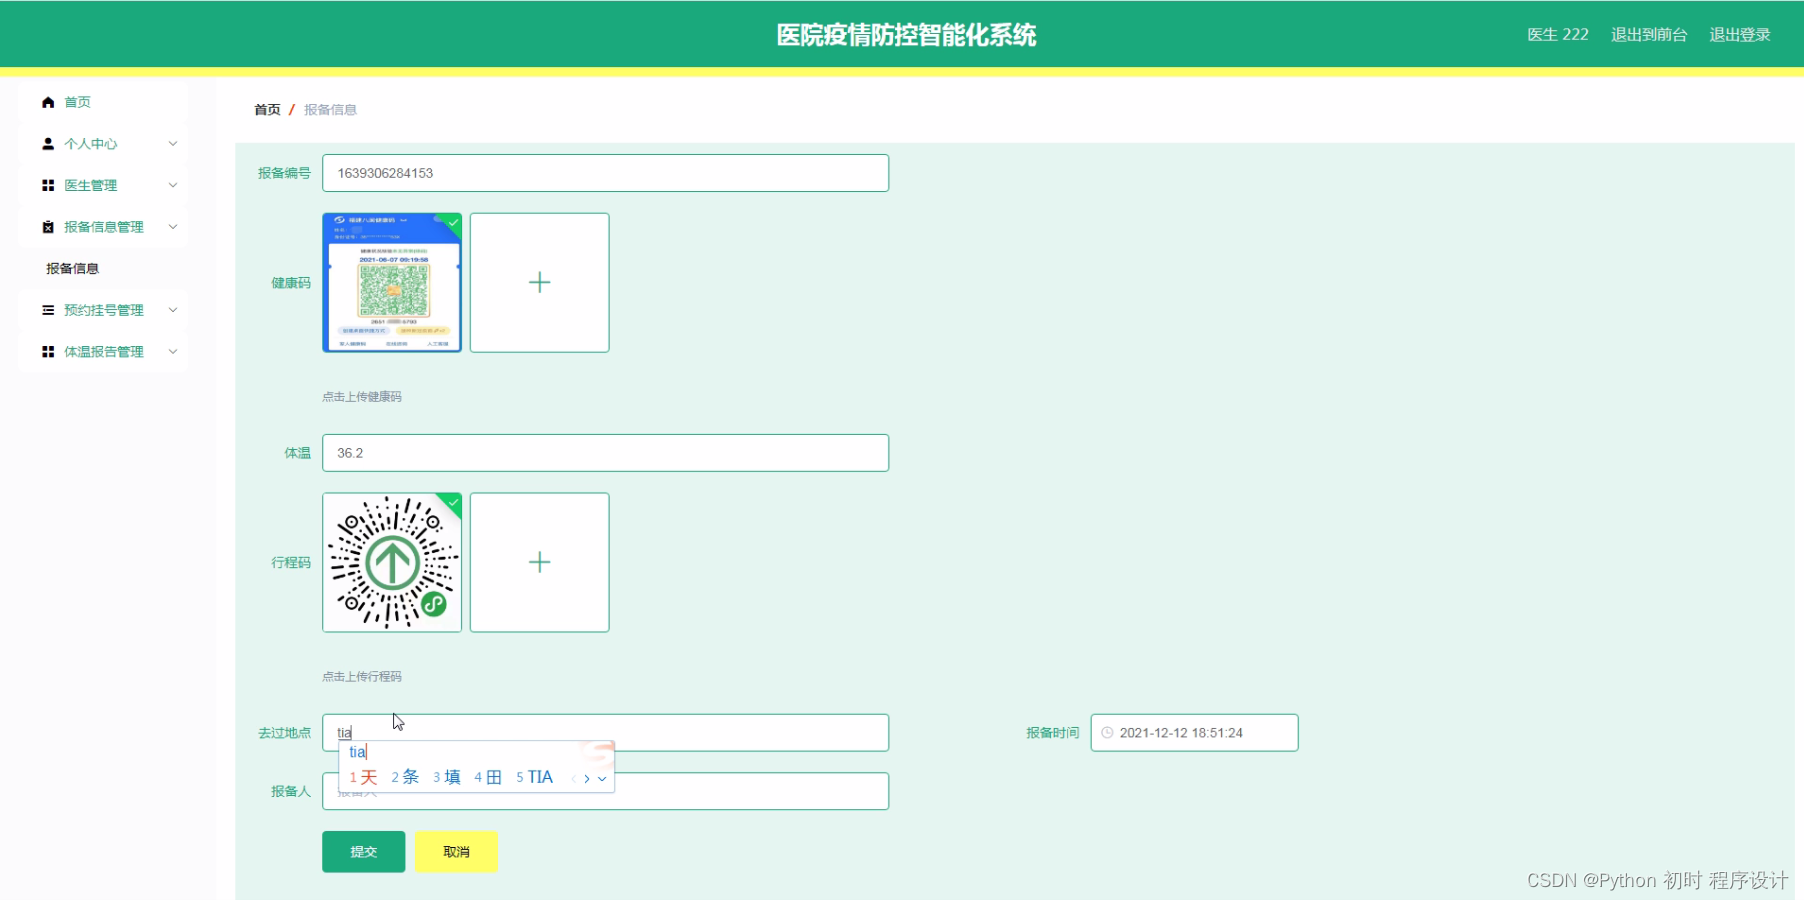Viewport: 1804px width, 900px height.
Task: Go to next IME candidate page arrow
Action: pos(587,778)
